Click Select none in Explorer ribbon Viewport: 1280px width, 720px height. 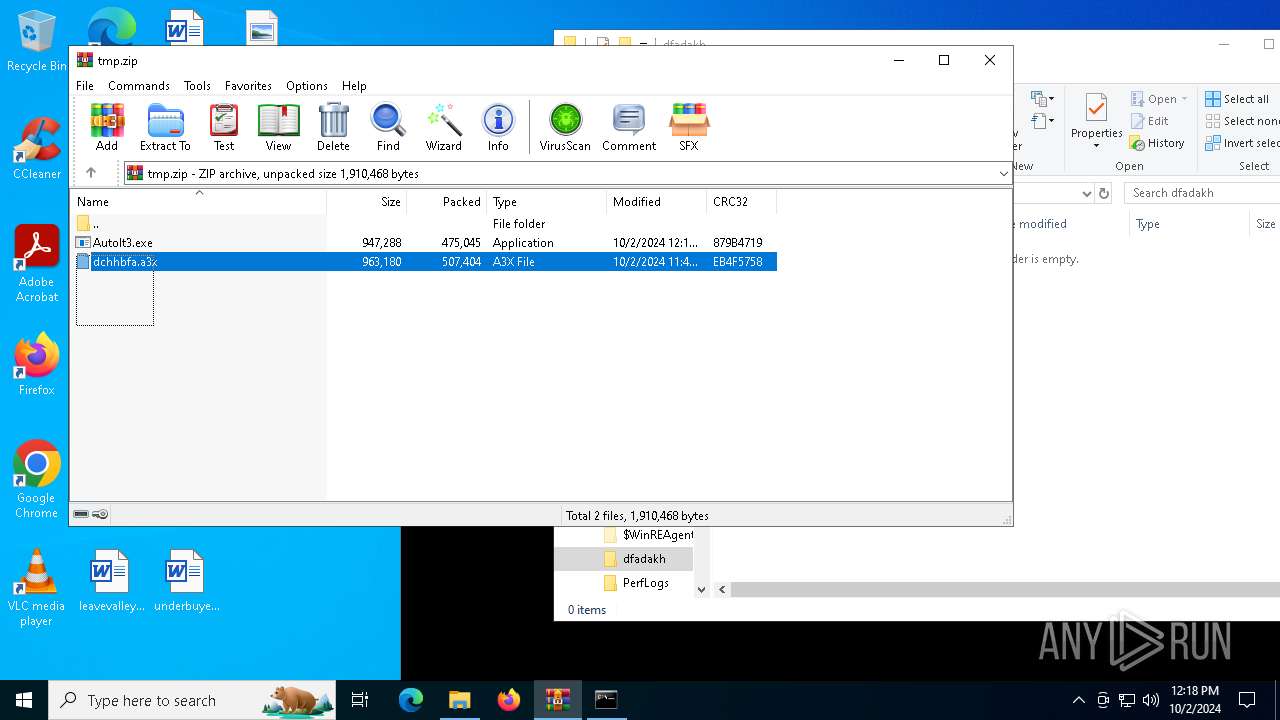[x=1242, y=121]
